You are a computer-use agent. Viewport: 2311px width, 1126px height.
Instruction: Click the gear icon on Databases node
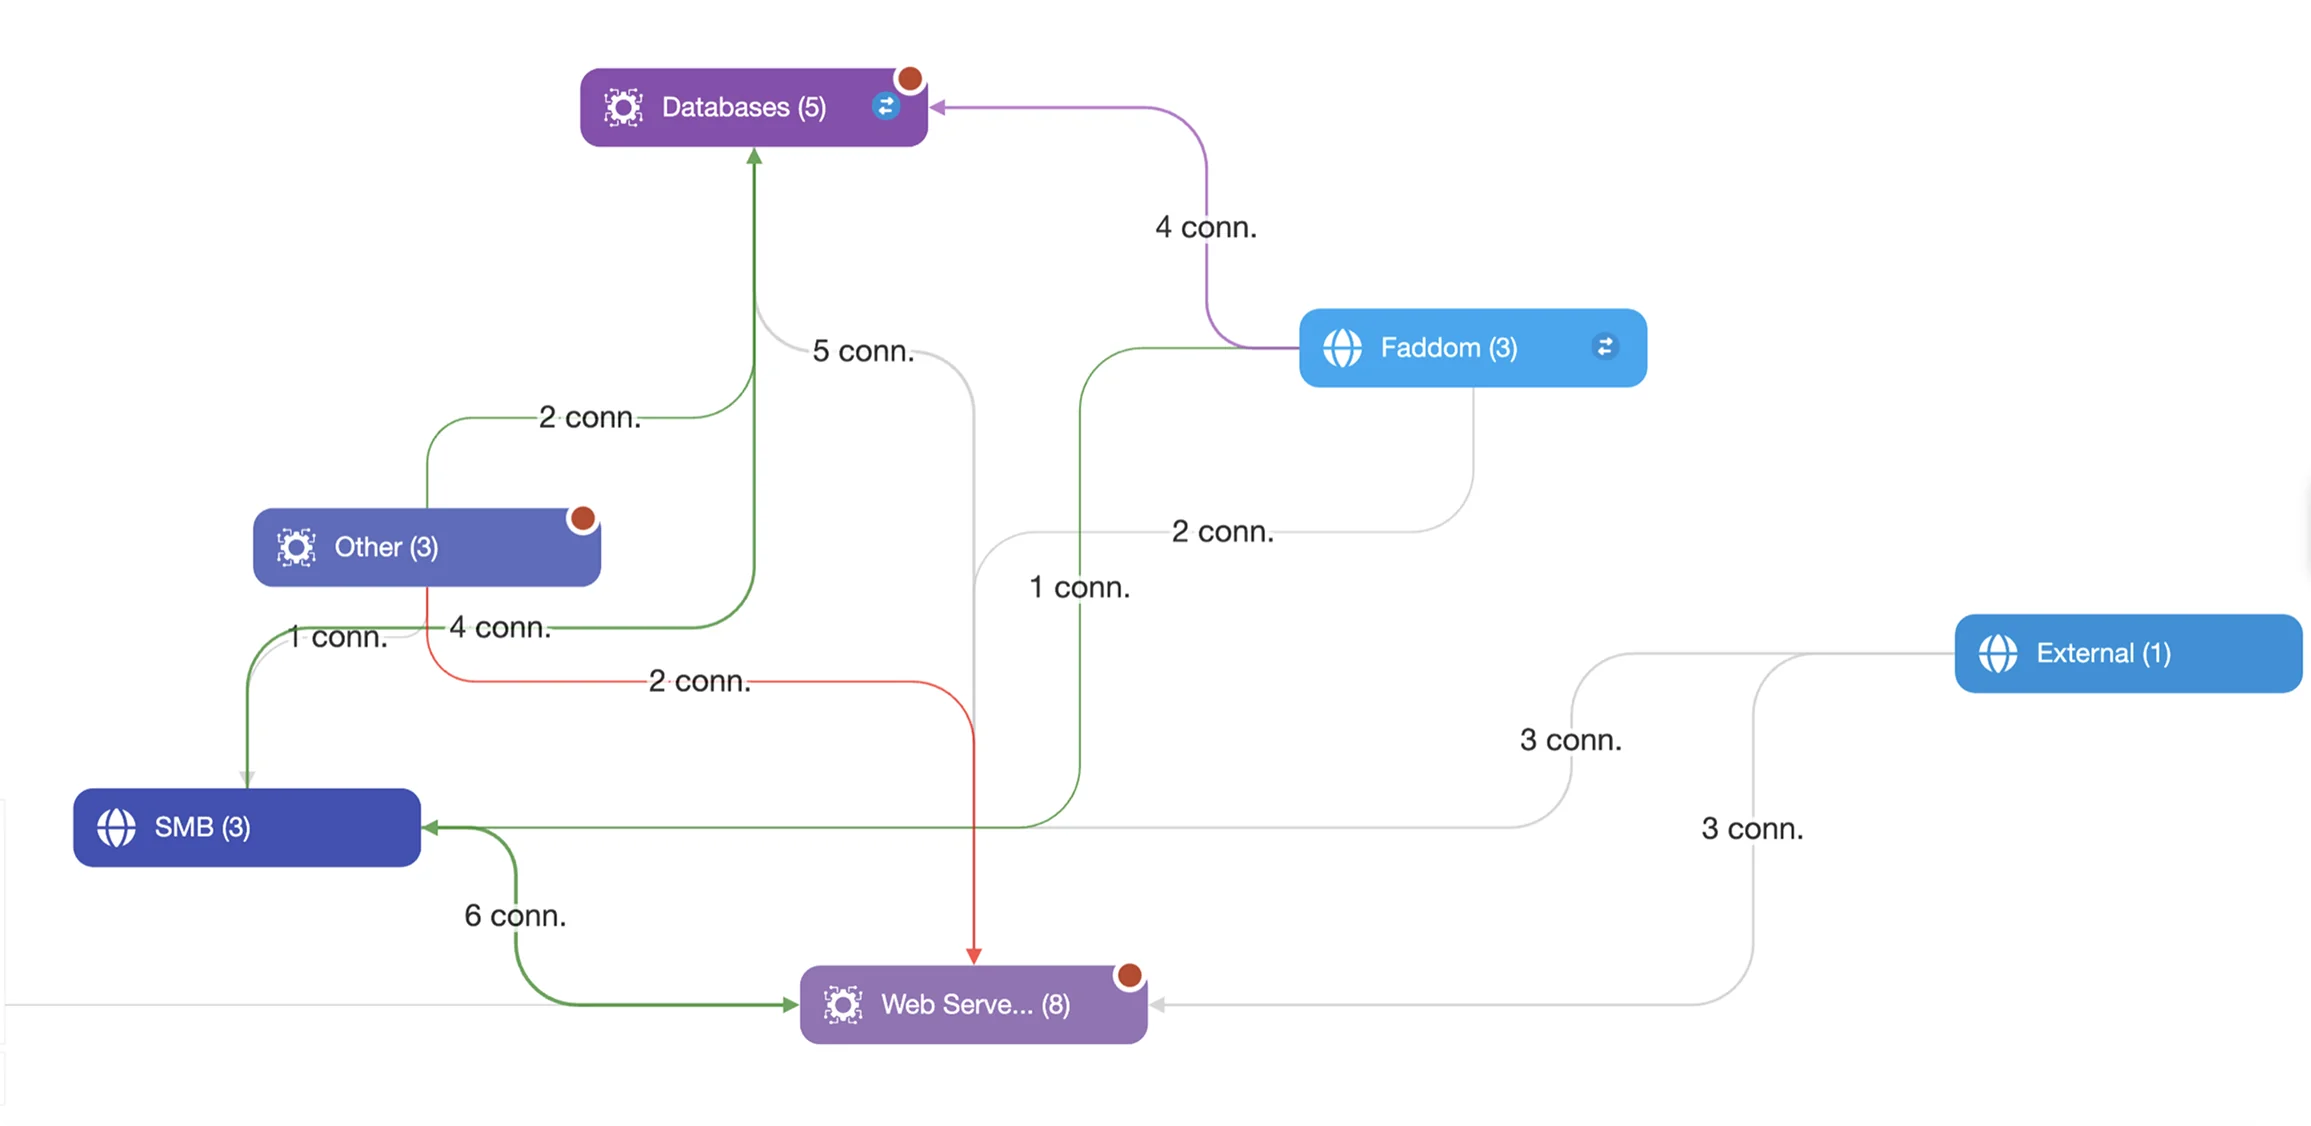623,107
